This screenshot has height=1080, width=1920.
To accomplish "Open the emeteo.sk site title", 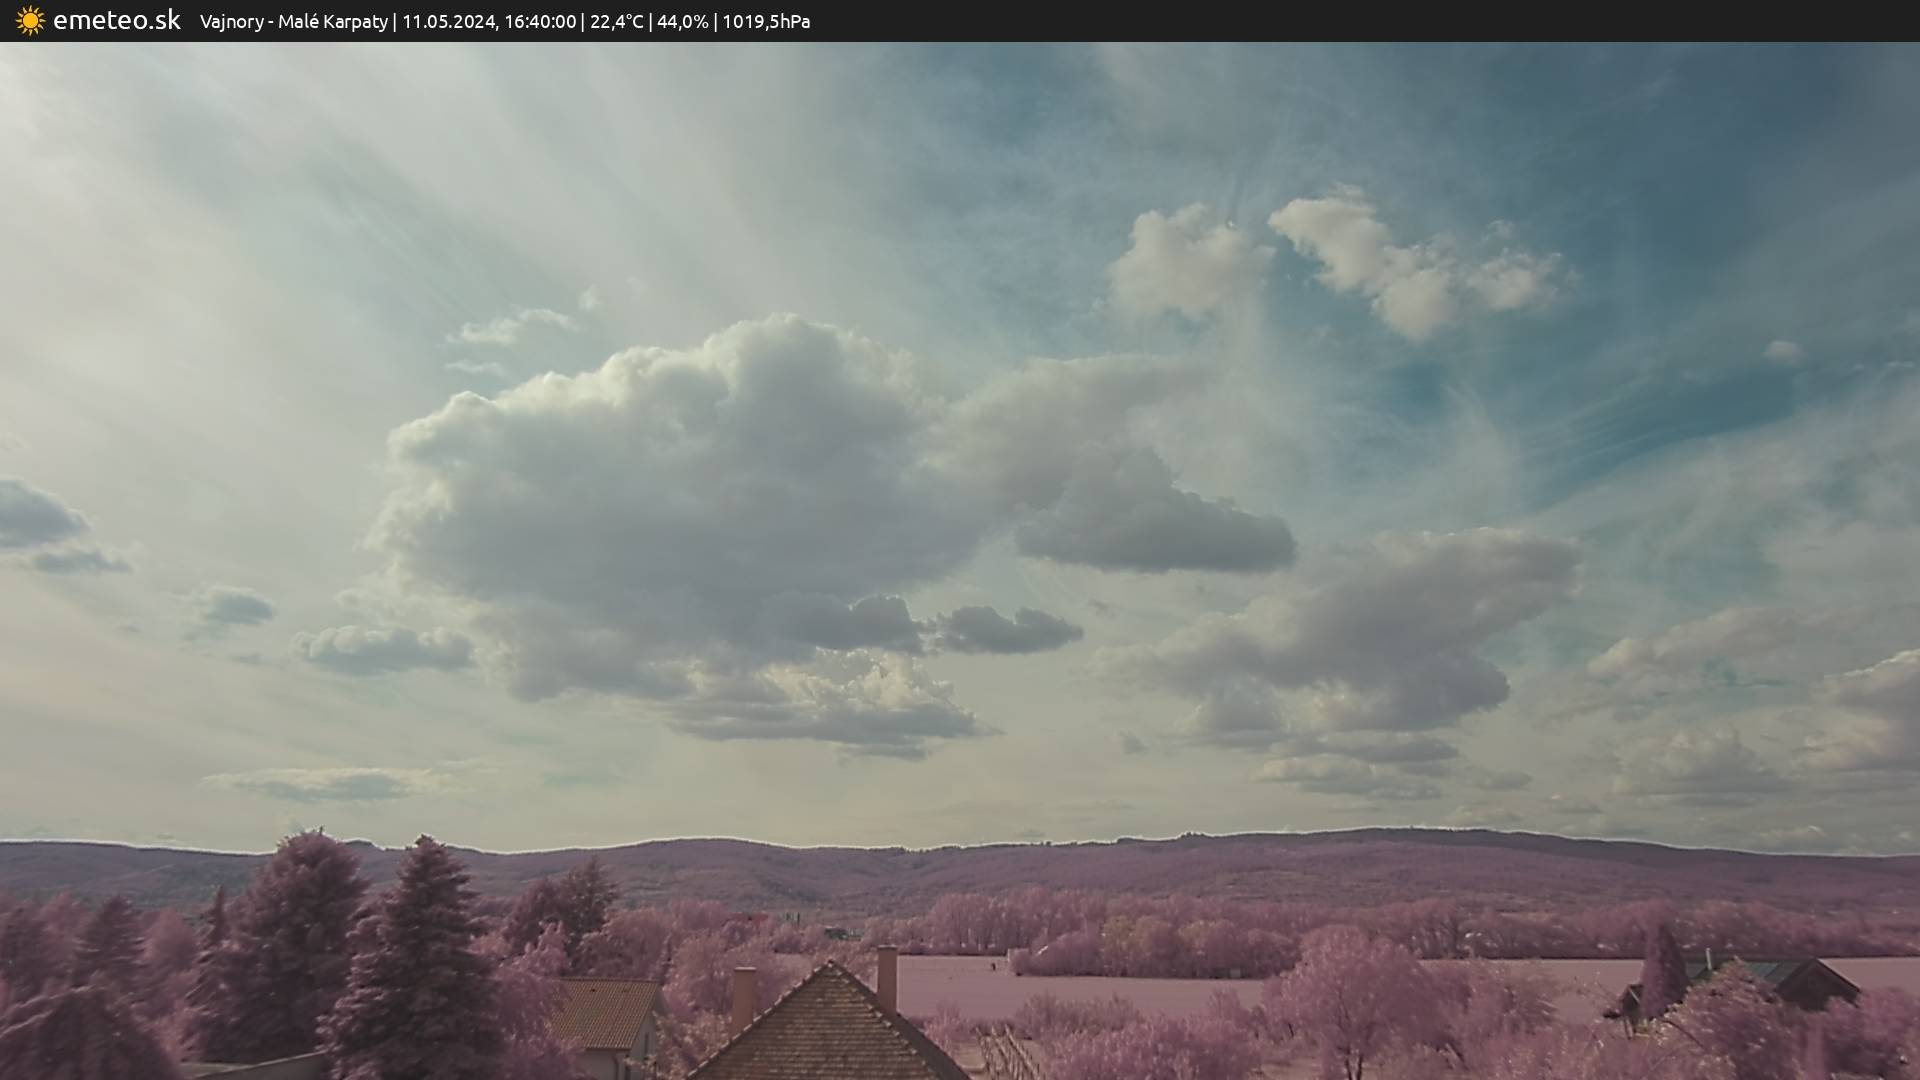I will 116,20.
